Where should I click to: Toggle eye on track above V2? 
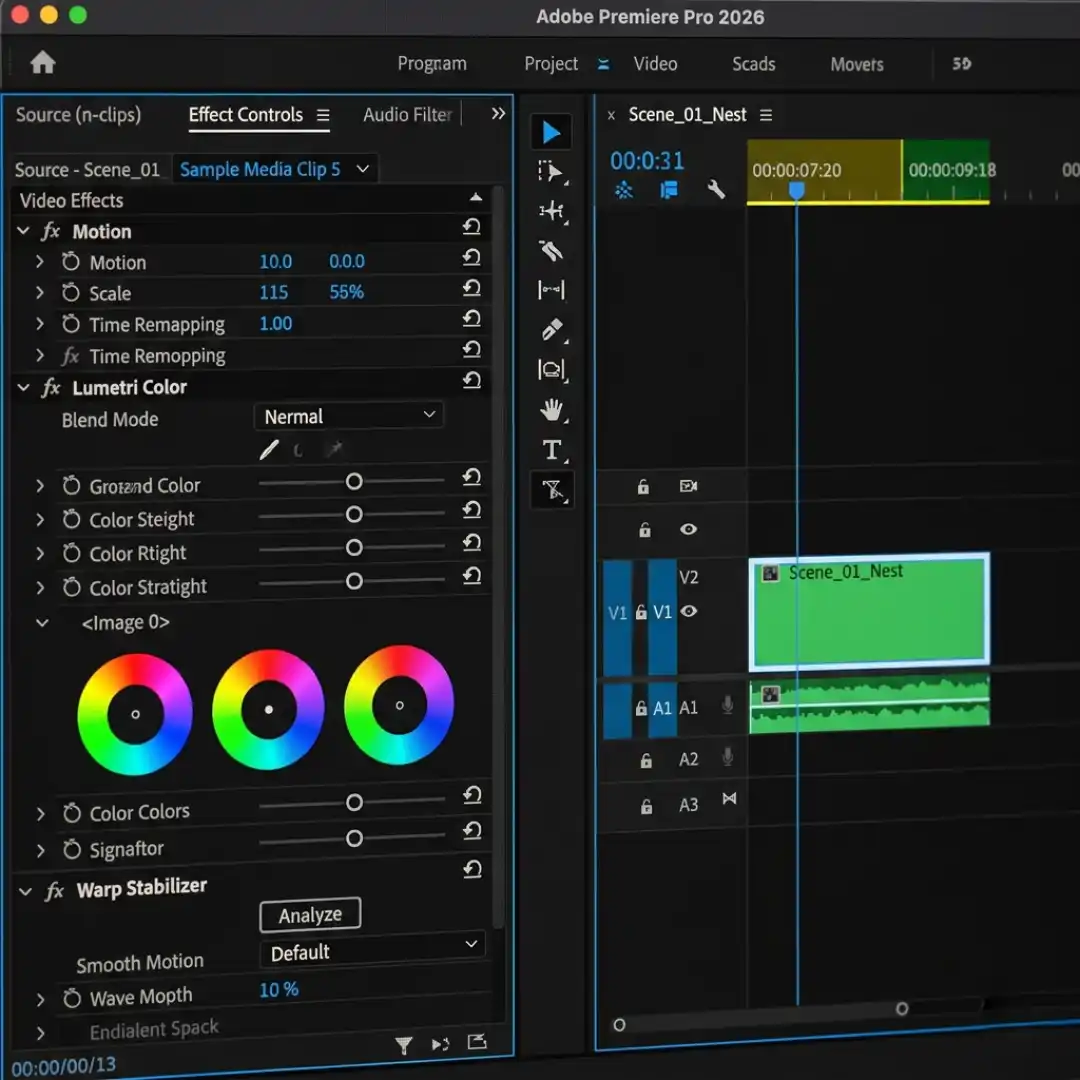pyautogui.click(x=688, y=529)
